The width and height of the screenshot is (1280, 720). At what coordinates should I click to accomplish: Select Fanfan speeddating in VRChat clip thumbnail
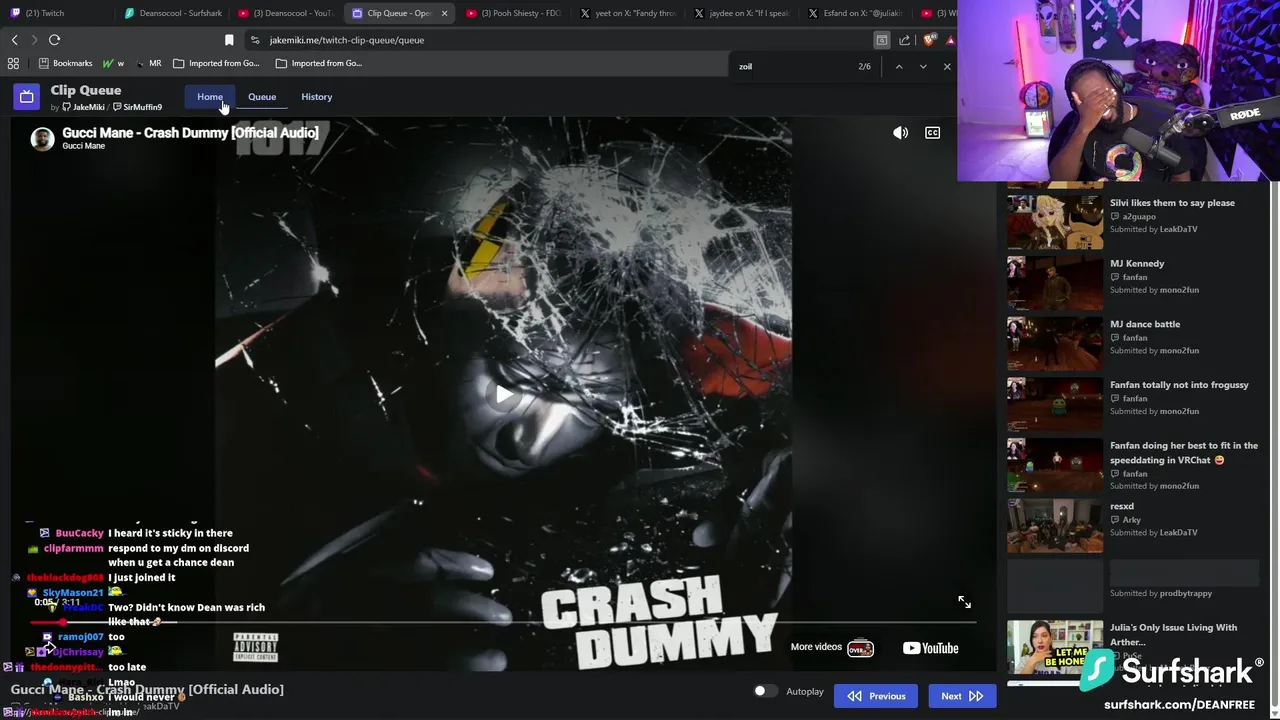pos(1055,465)
